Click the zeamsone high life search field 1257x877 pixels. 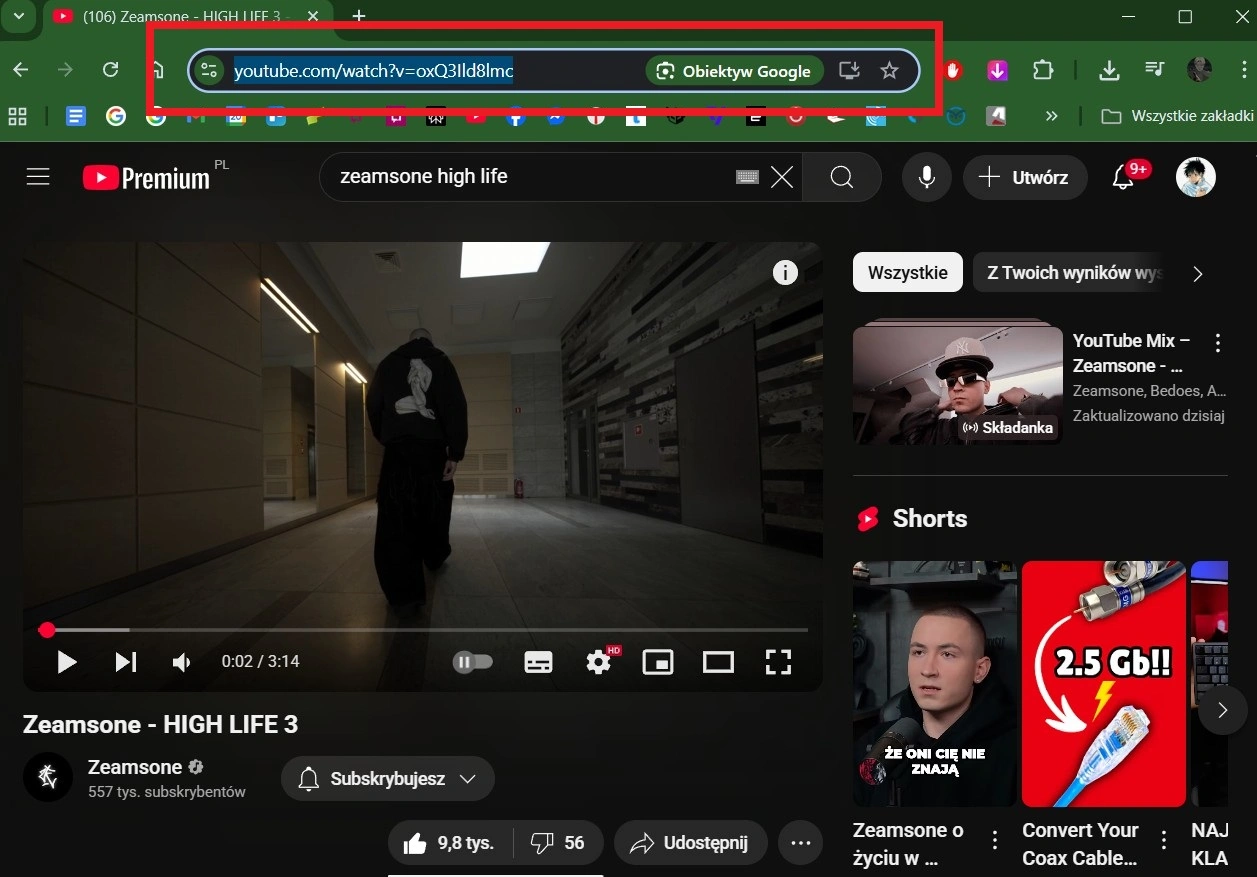530,177
